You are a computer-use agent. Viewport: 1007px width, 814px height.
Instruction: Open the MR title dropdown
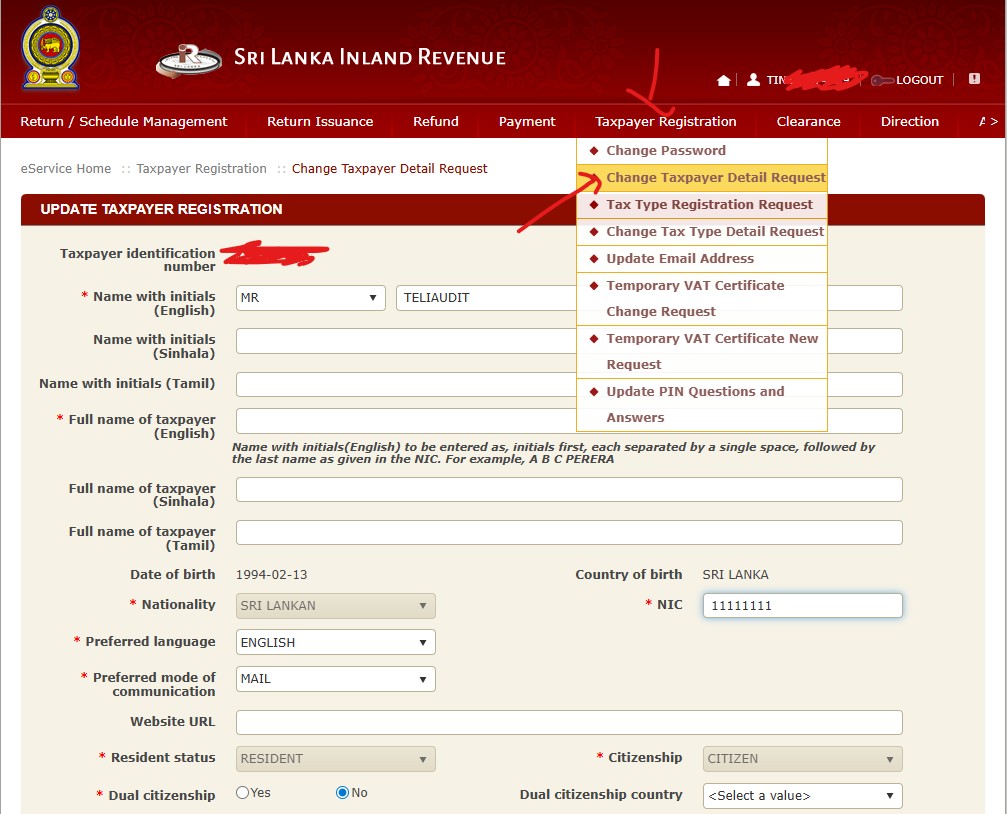pos(310,298)
